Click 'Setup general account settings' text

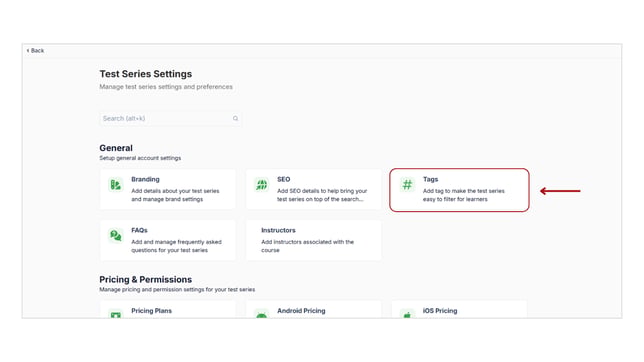(x=140, y=158)
